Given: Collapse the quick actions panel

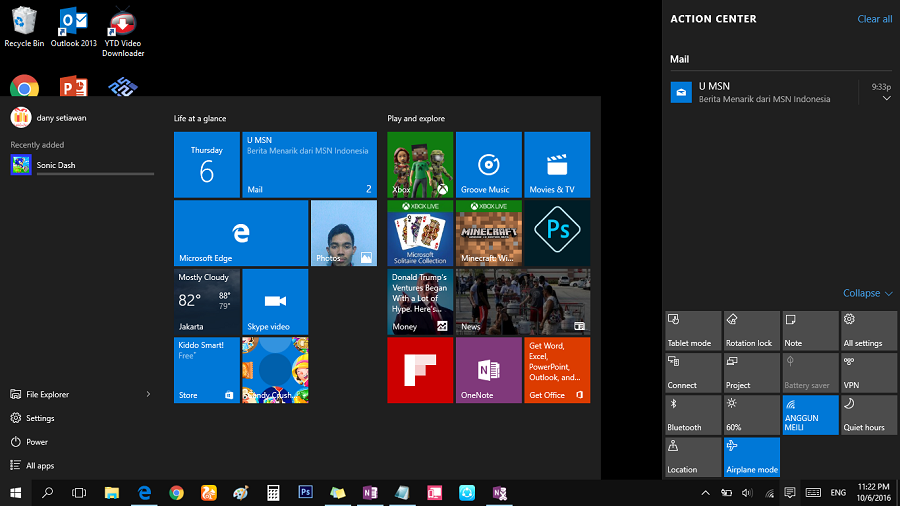Looking at the screenshot, I should (x=867, y=293).
